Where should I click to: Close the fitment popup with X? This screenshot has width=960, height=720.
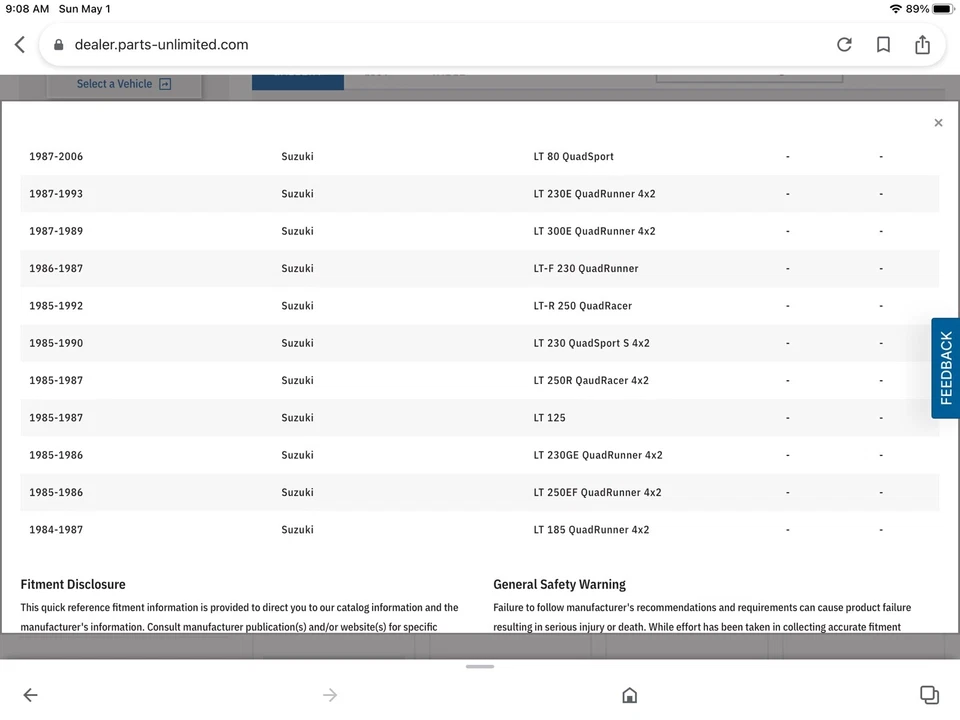point(939,123)
